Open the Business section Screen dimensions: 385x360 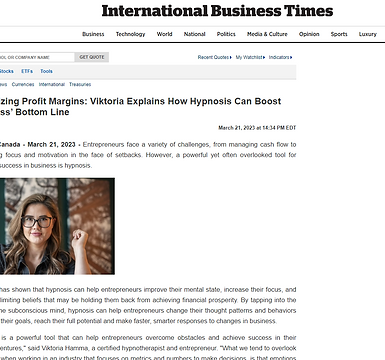93,34
